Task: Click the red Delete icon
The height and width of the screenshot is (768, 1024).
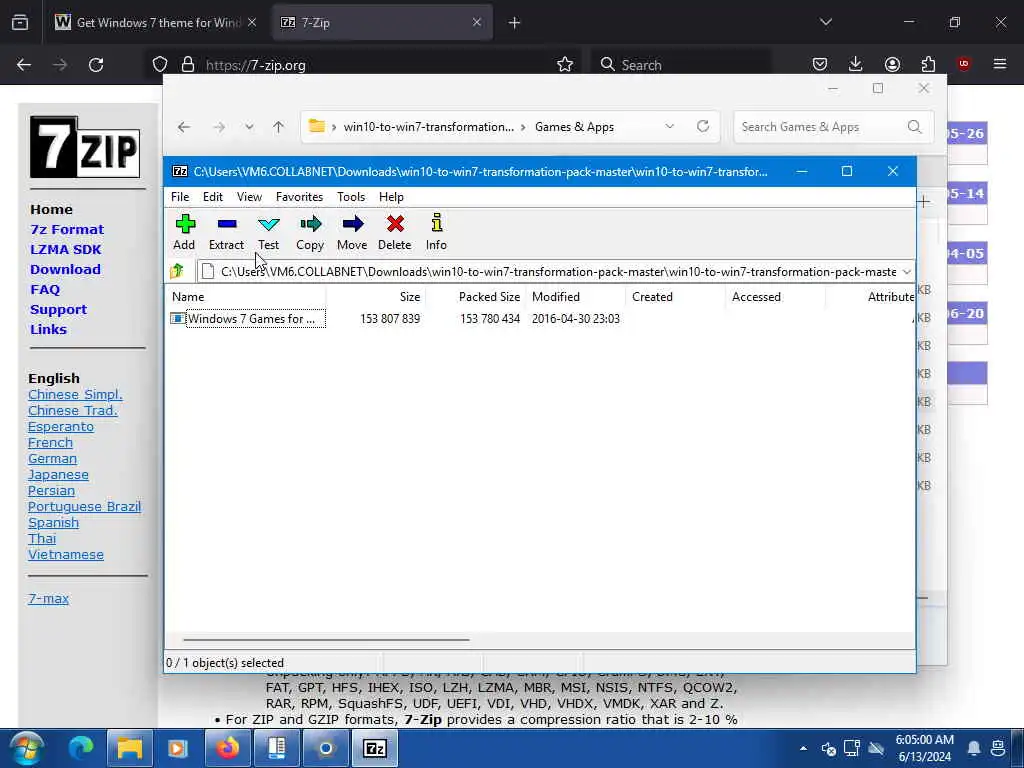Action: (394, 232)
